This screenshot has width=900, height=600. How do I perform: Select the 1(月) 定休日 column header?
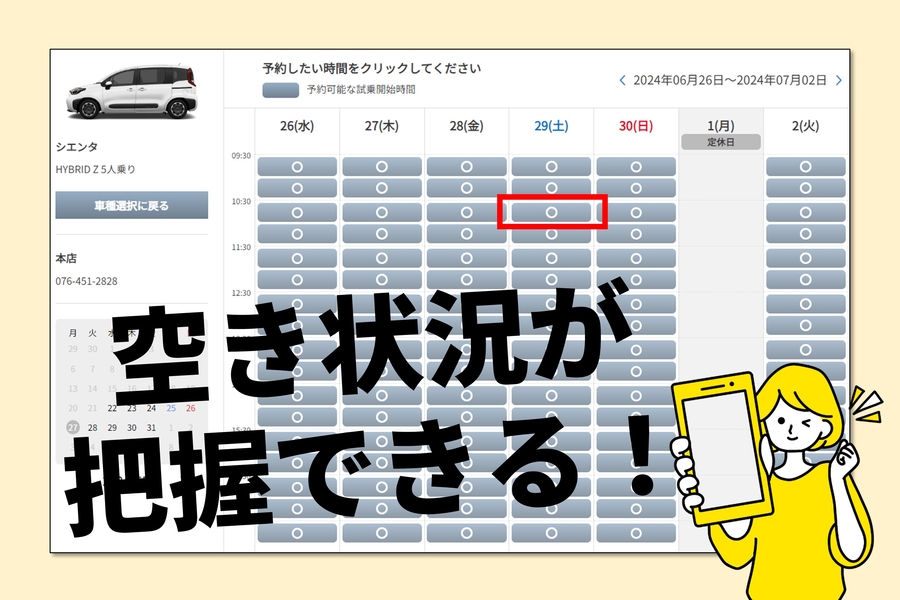(x=722, y=130)
